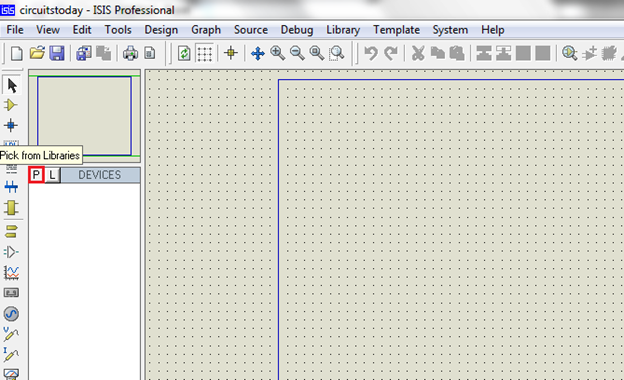
Task: Click the Block Delete icon
Action: (x=543, y=53)
